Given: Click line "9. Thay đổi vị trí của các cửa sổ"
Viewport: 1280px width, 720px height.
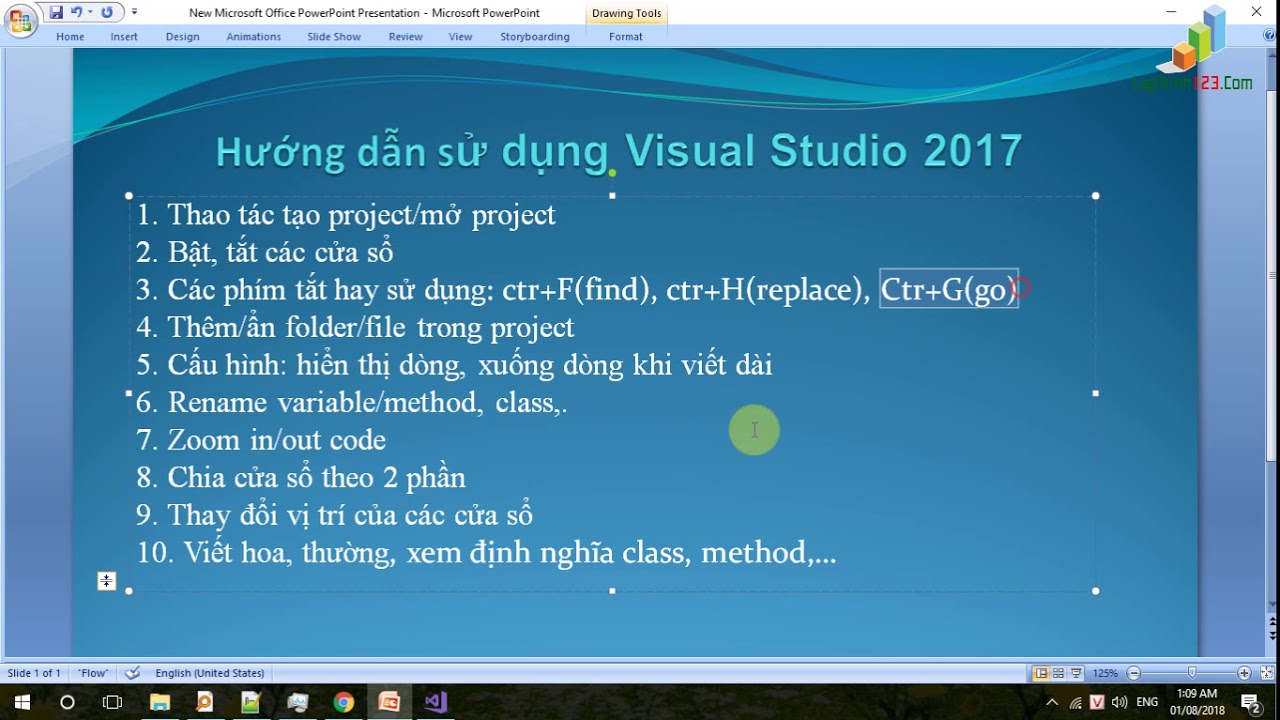Looking at the screenshot, I should point(334,516).
